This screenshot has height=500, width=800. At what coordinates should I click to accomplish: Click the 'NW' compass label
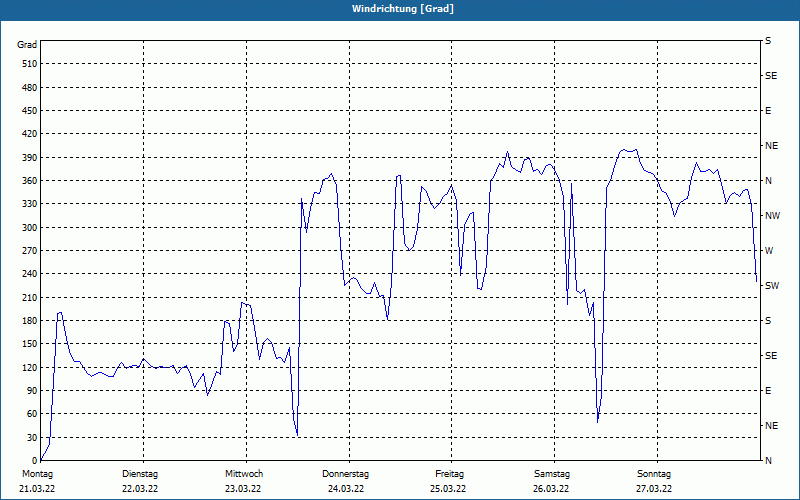[772, 216]
